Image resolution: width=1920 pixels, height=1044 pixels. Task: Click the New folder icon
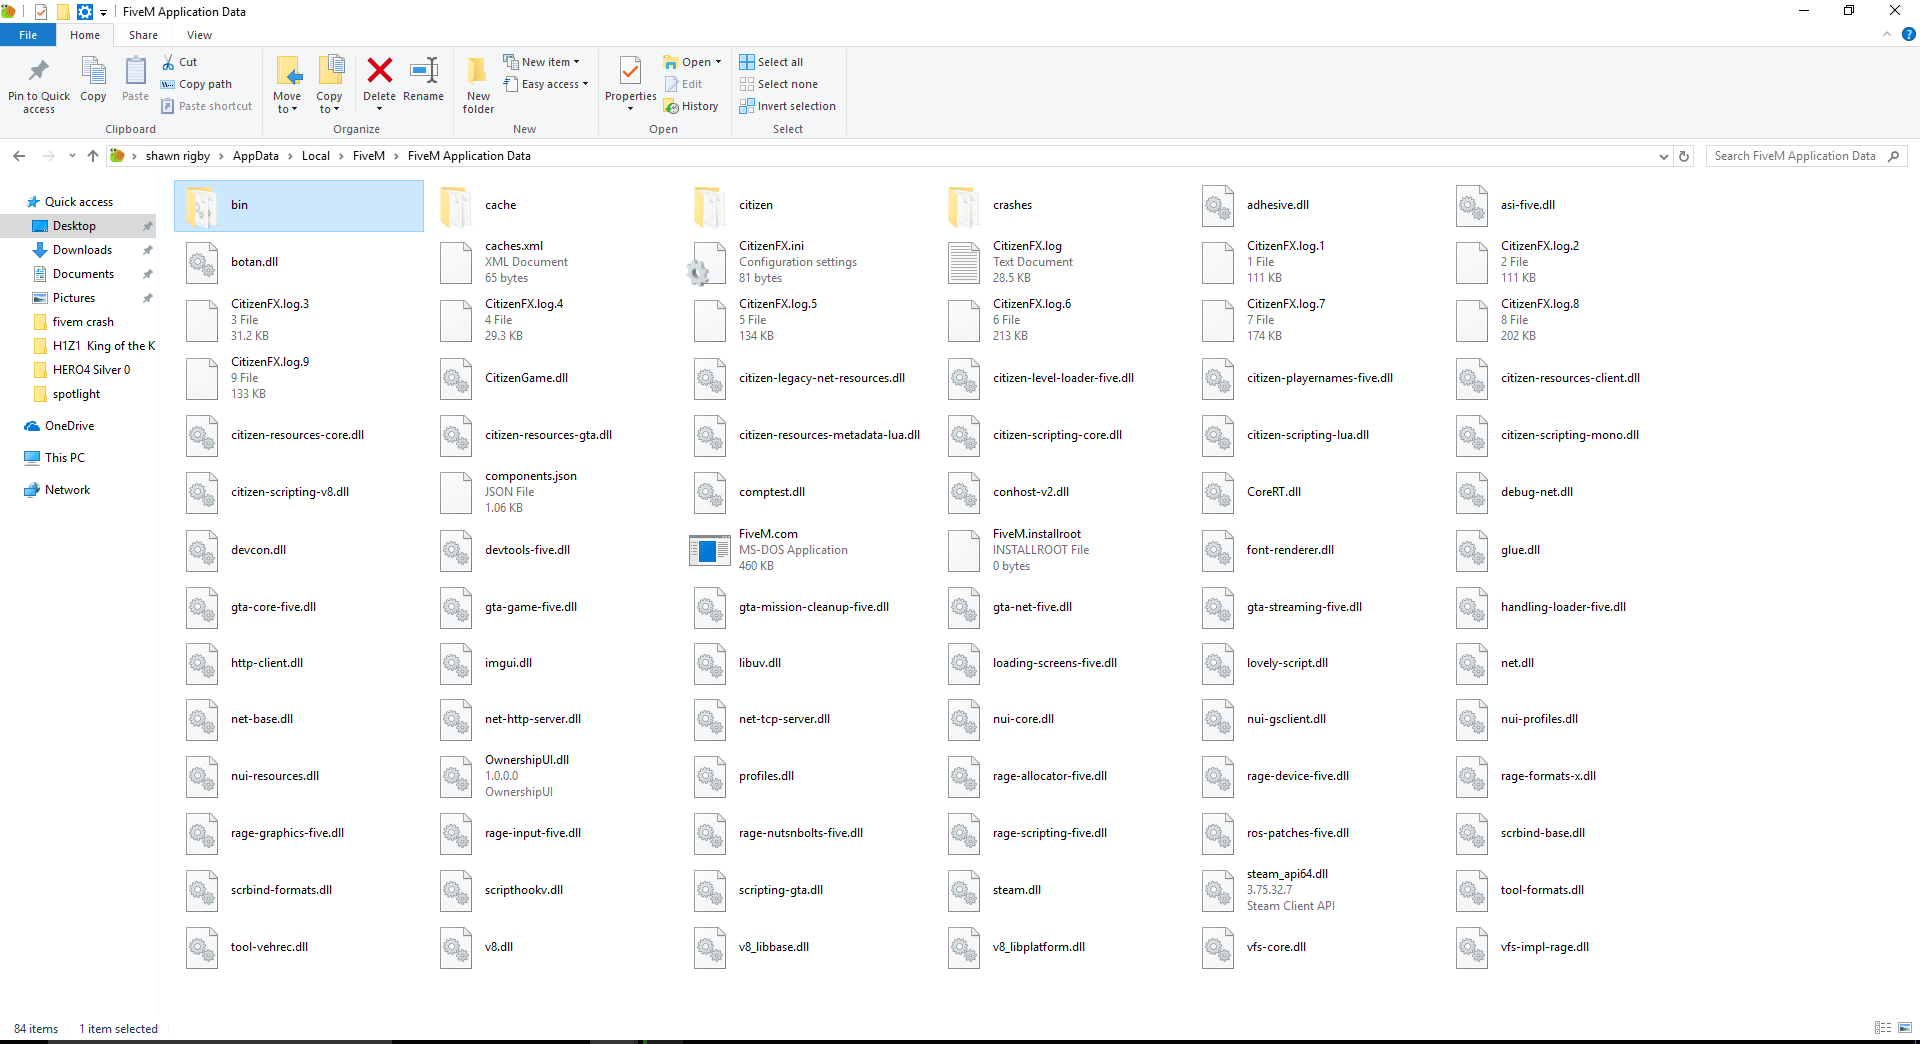pos(478,71)
